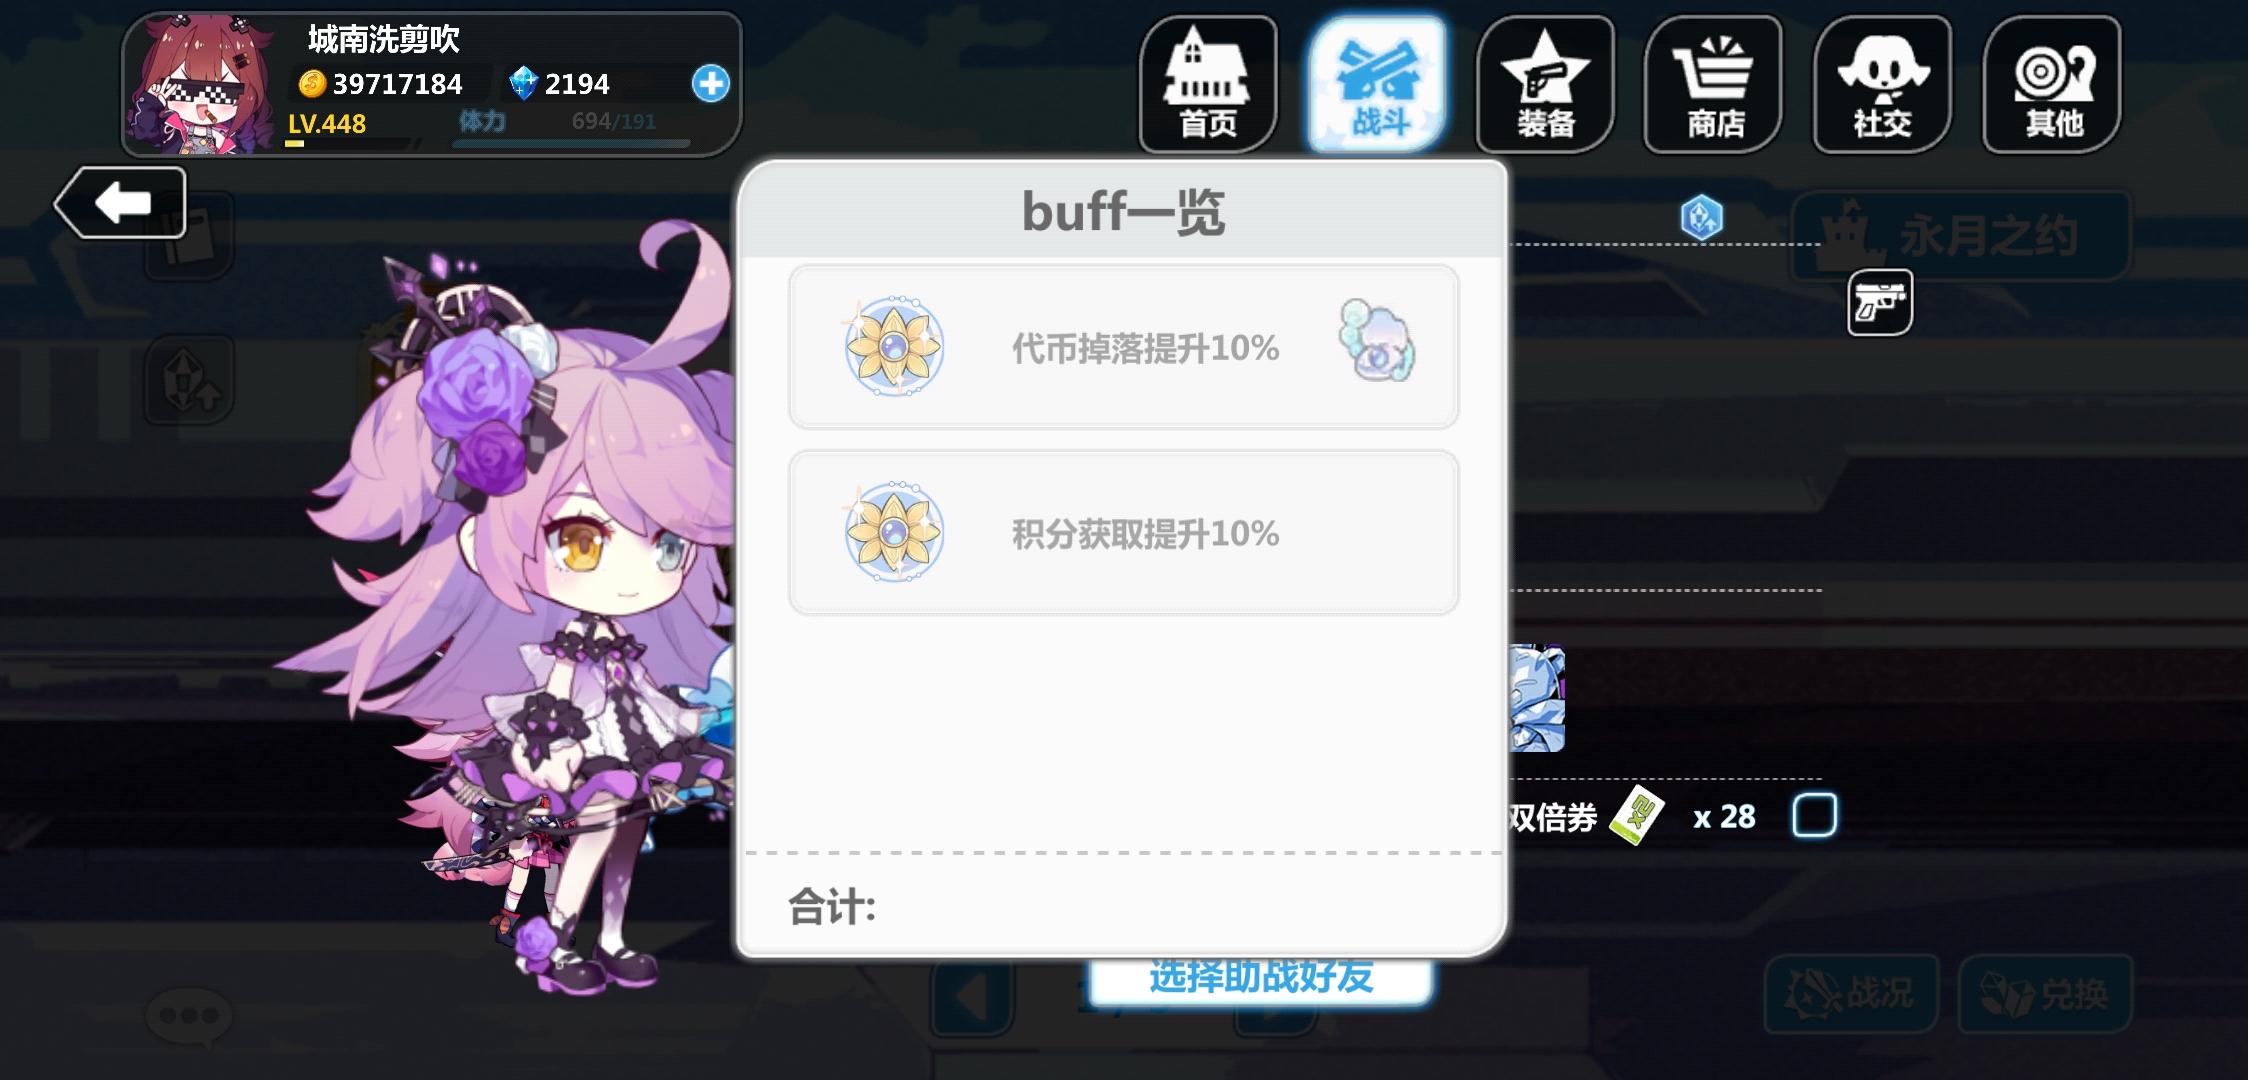The width and height of the screenshot is (2248, 1080).
Task: Click the 永月之约 event banner
Action: click(1961, 236)
